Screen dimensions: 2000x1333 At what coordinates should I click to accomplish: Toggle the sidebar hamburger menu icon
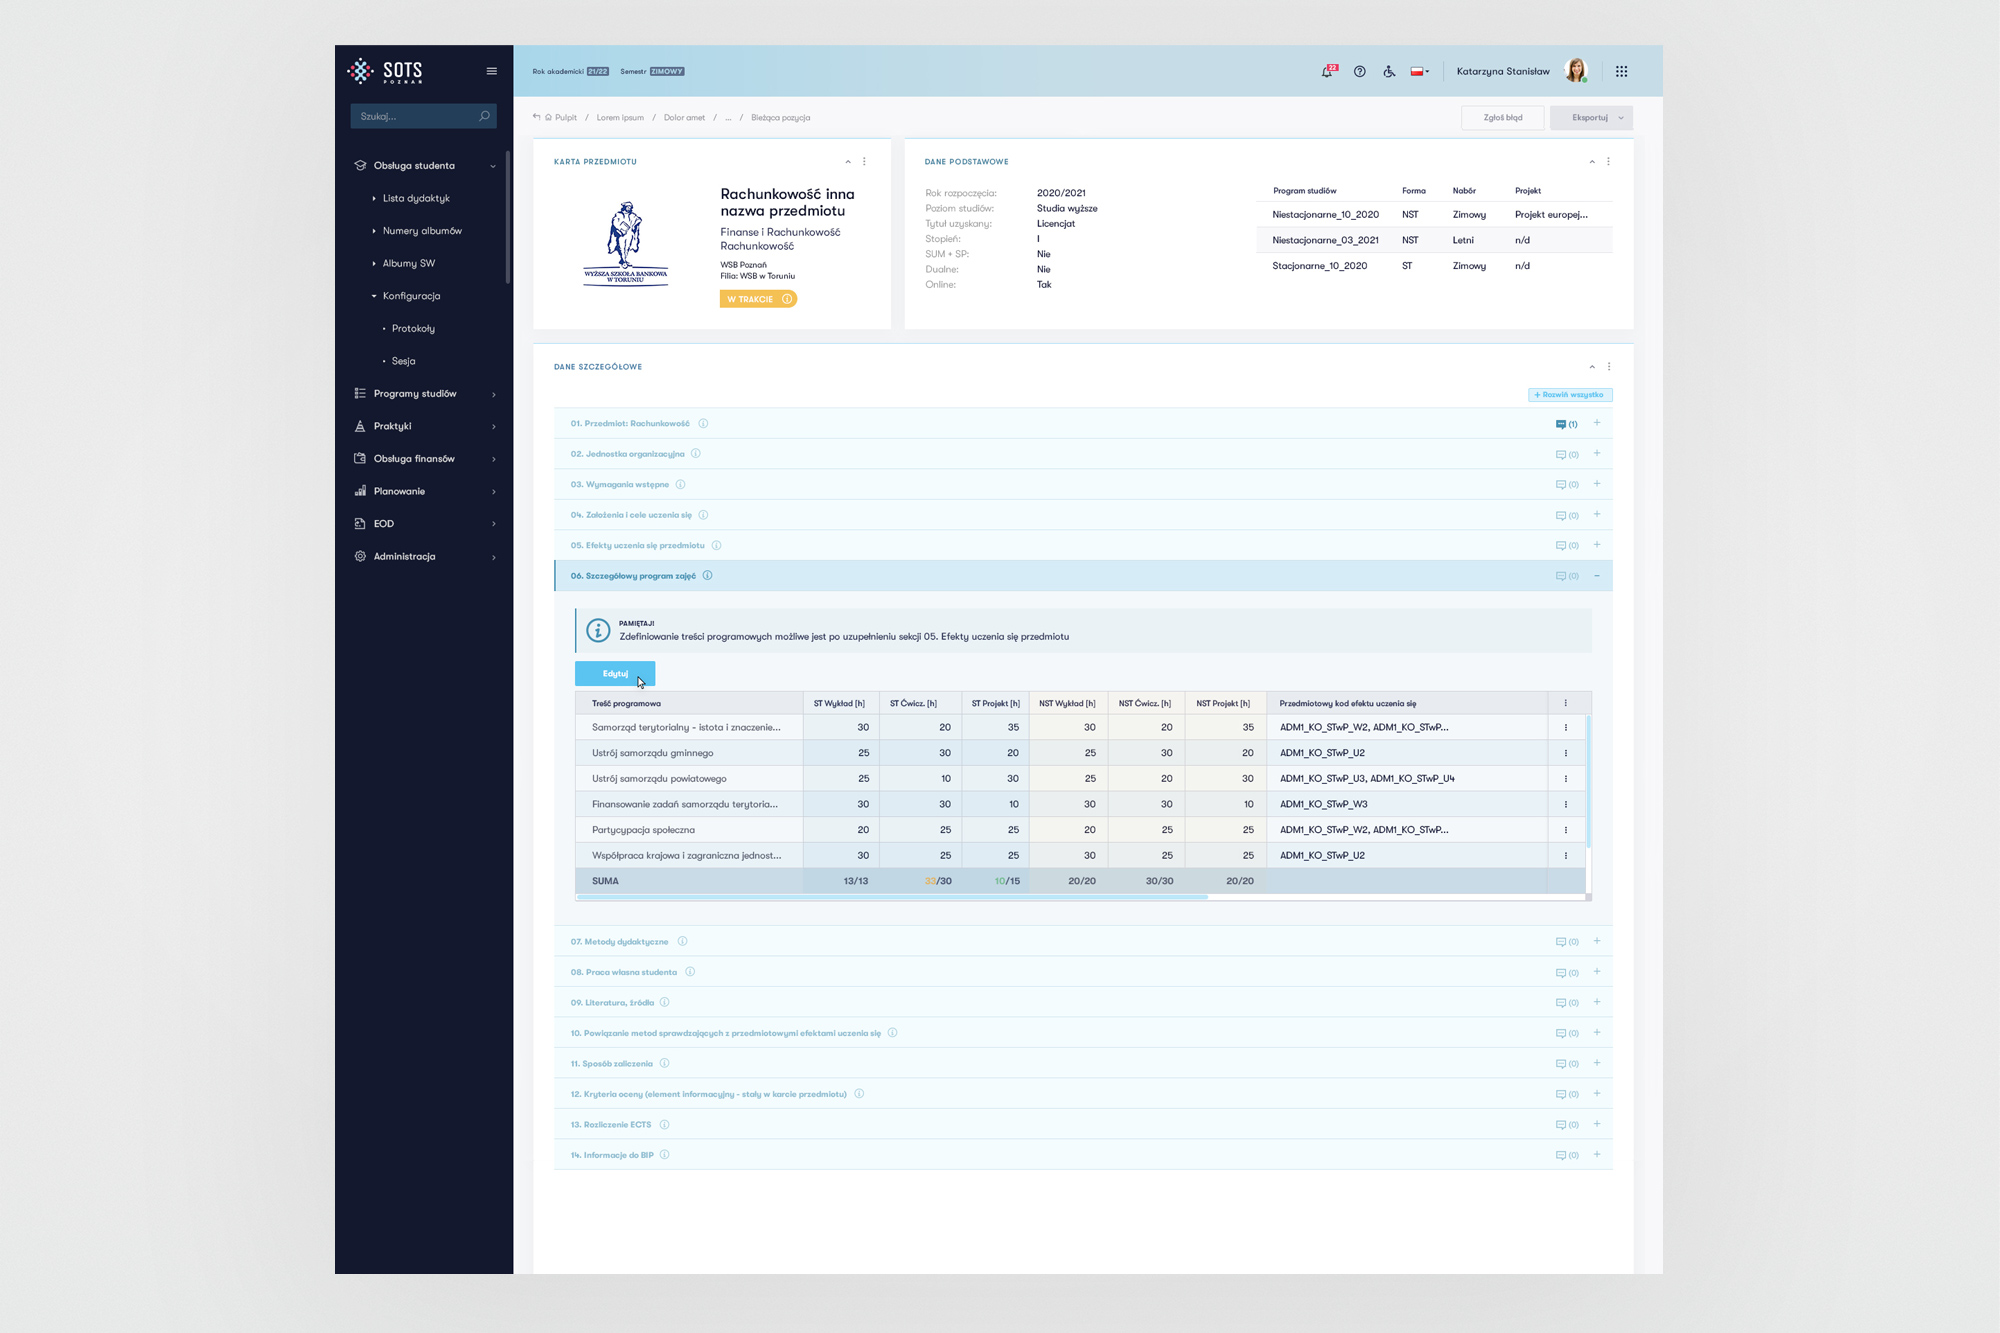[491, 71]
